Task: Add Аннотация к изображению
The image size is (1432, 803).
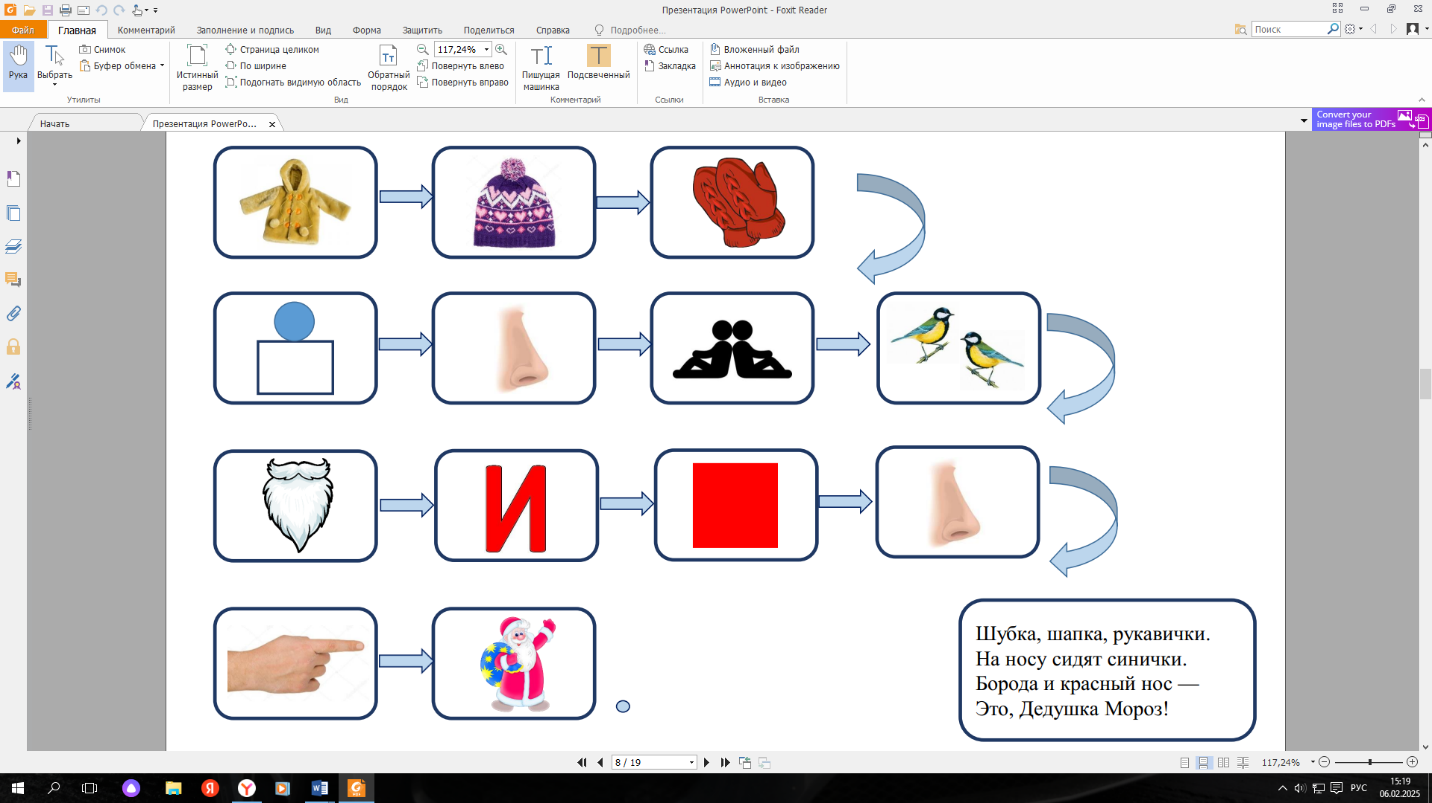Action: (x=774, y=65)
